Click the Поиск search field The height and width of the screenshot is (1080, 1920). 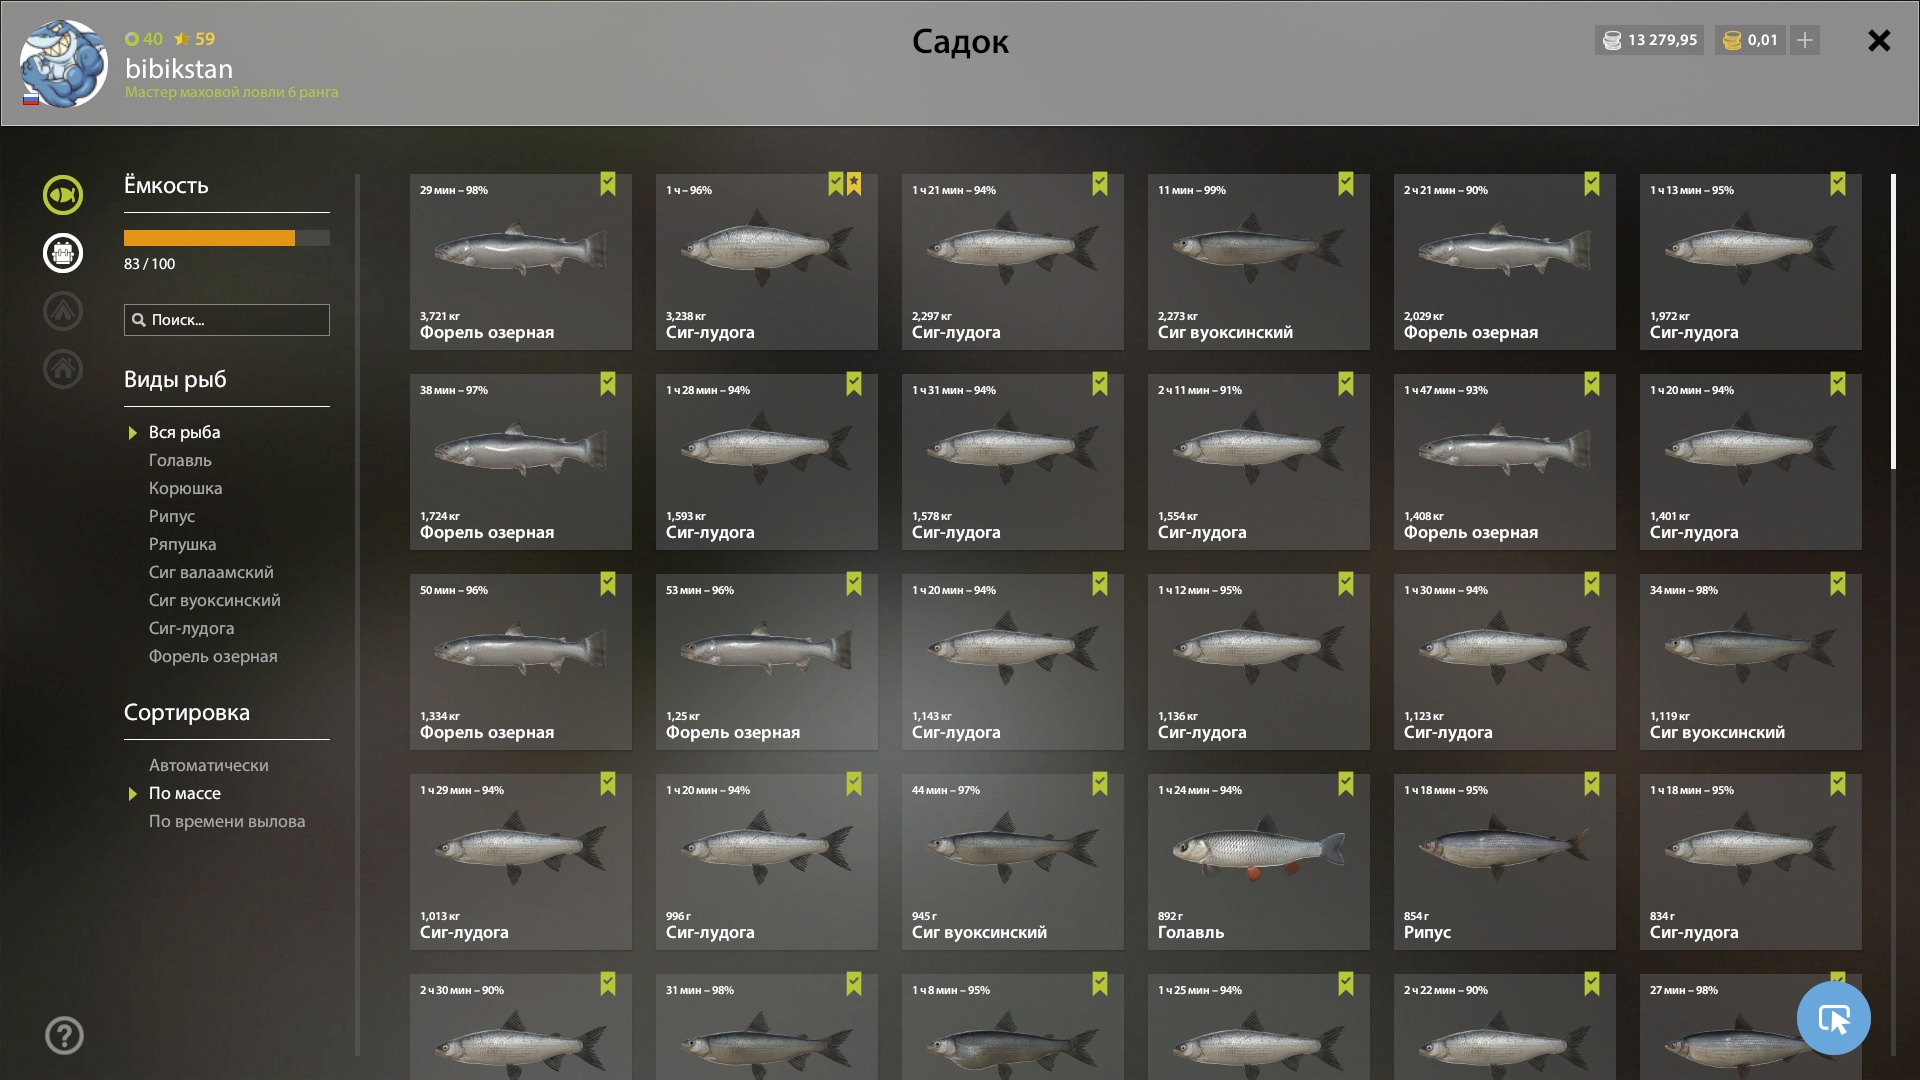coord(227,320)
